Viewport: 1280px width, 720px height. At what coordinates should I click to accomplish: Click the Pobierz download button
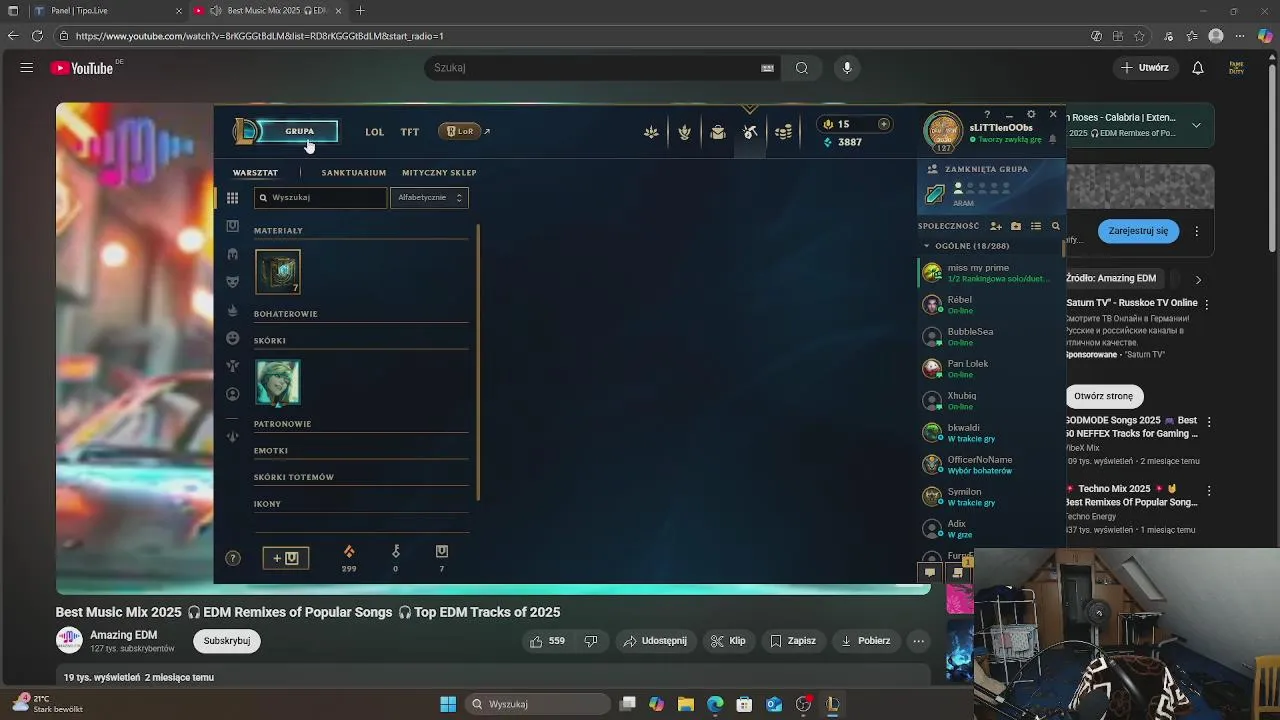point(866,641)
